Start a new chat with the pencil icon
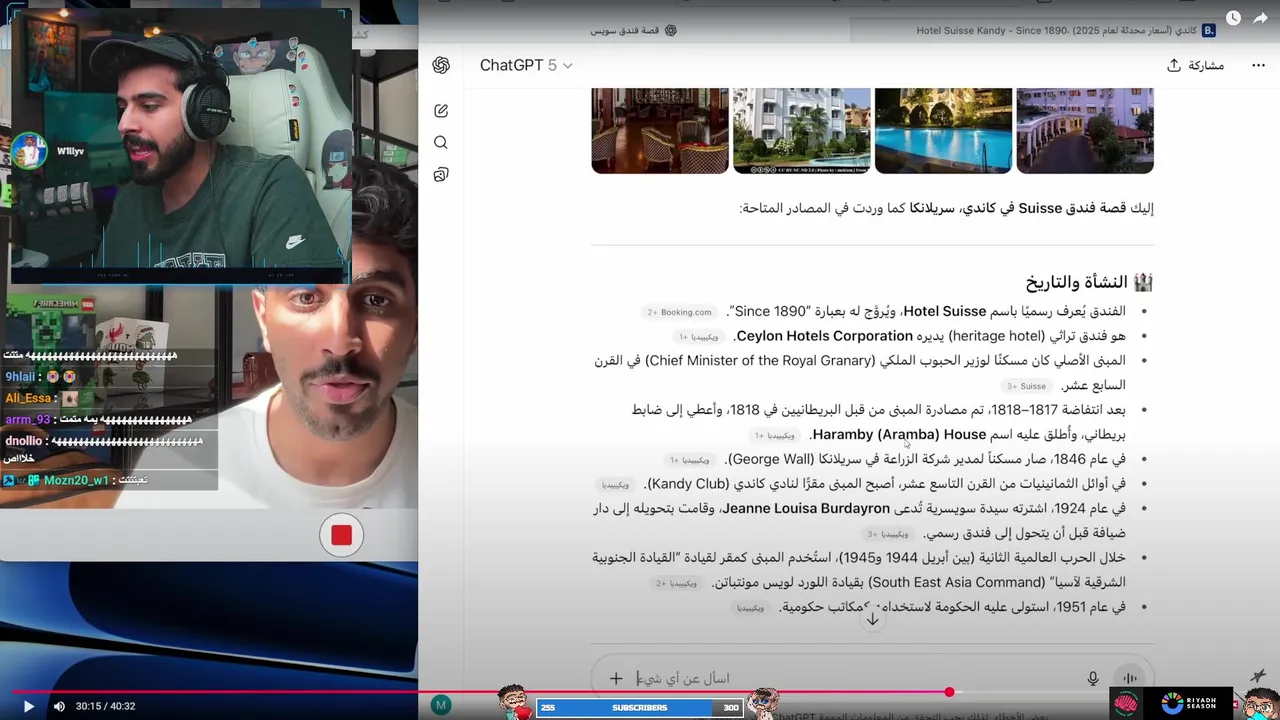Screen dimensions: 1280x720 [441, 111]
